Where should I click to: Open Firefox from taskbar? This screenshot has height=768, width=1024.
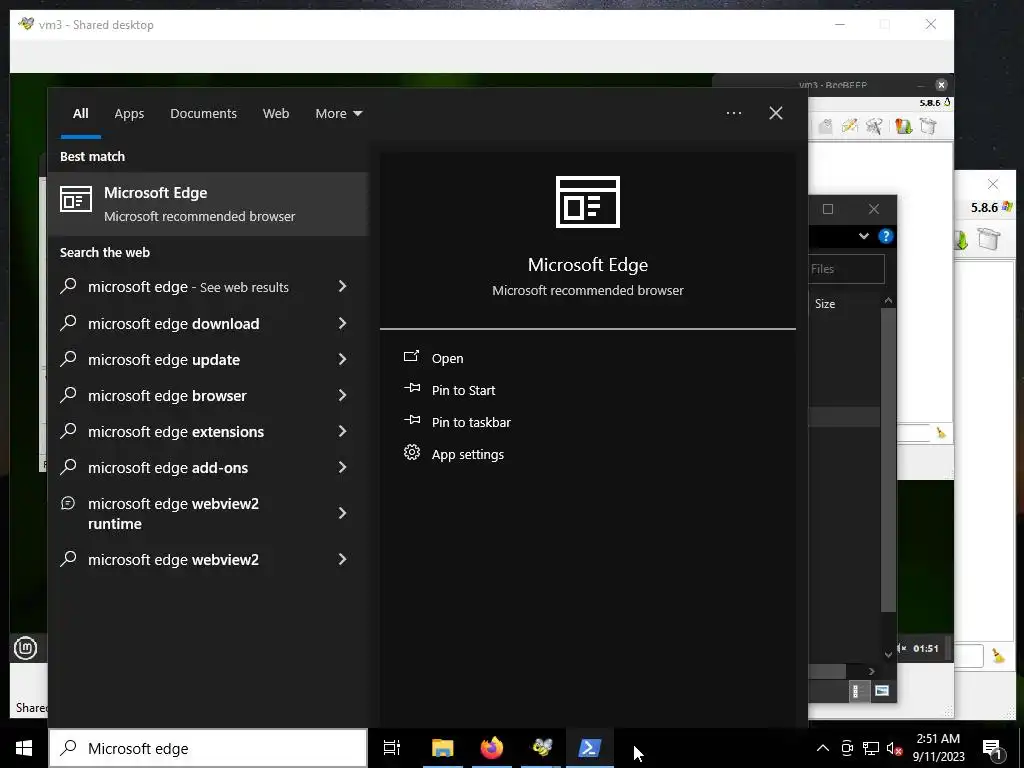coord(492,748)
